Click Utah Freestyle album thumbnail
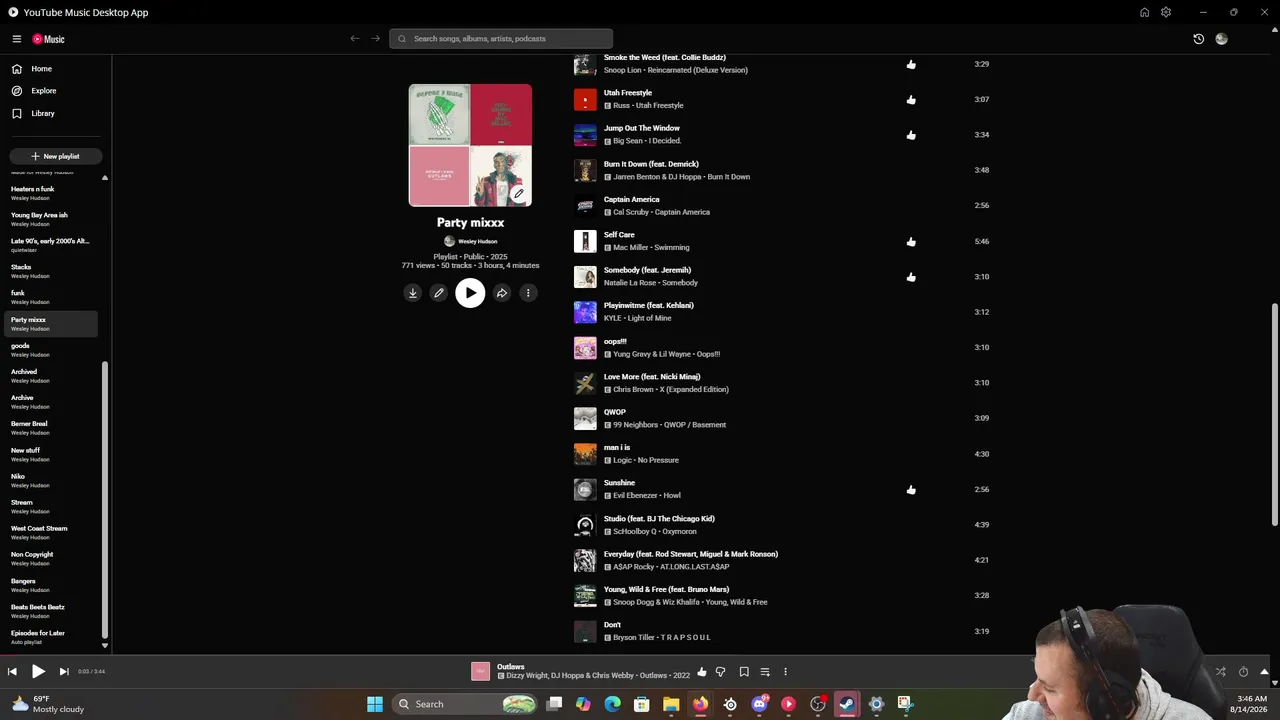This screenshot has width=1280, height=720. pyautogui.click(x=585, y=99)
